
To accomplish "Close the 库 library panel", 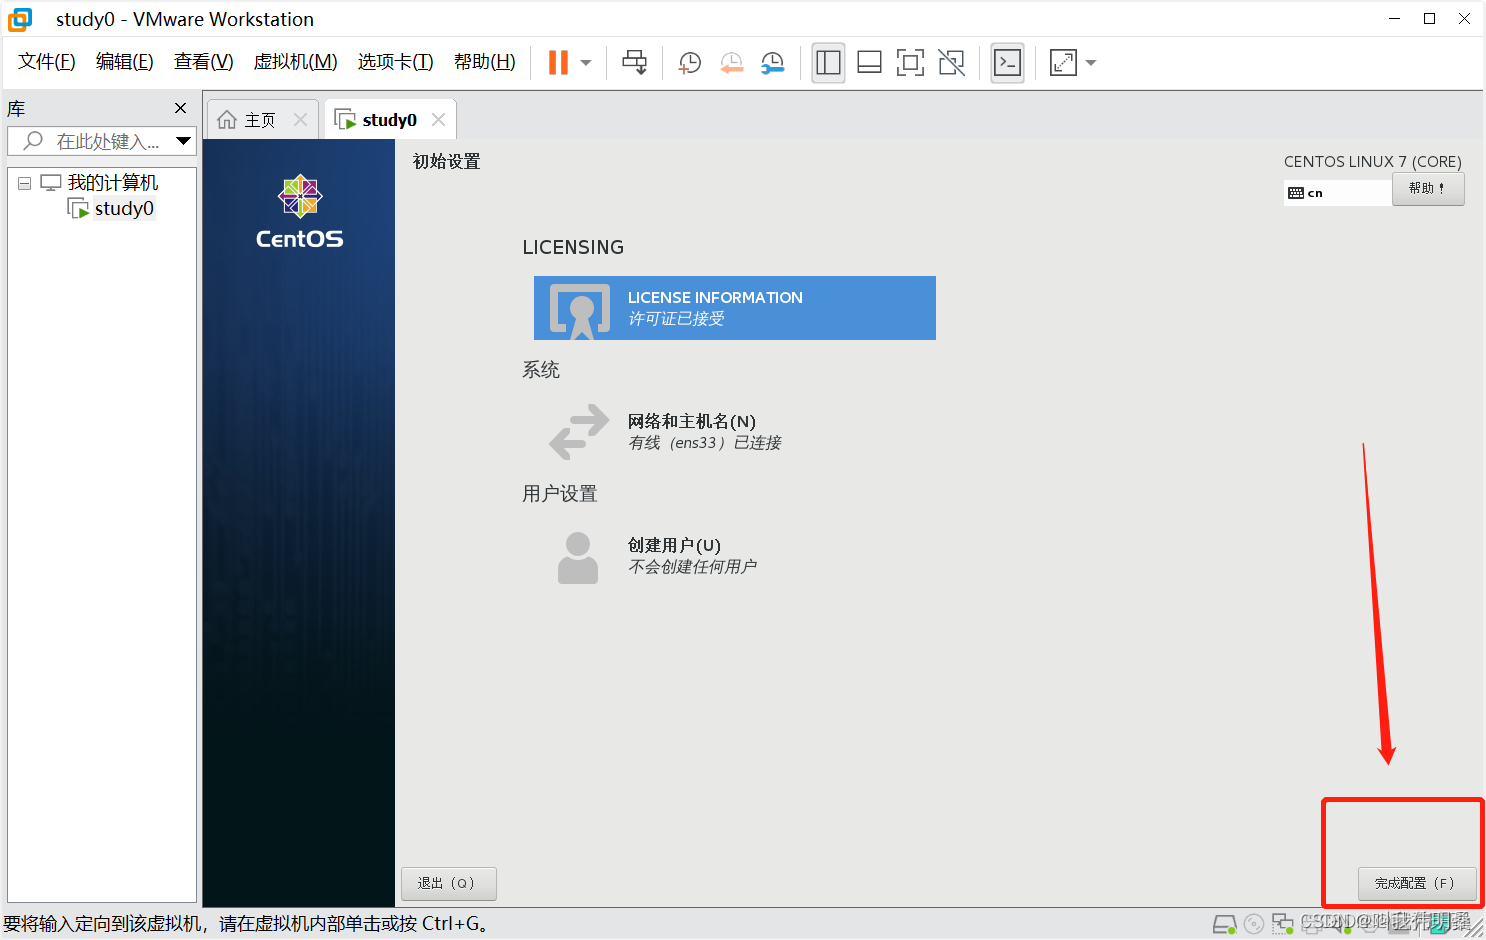I will [x=180, y=108].
